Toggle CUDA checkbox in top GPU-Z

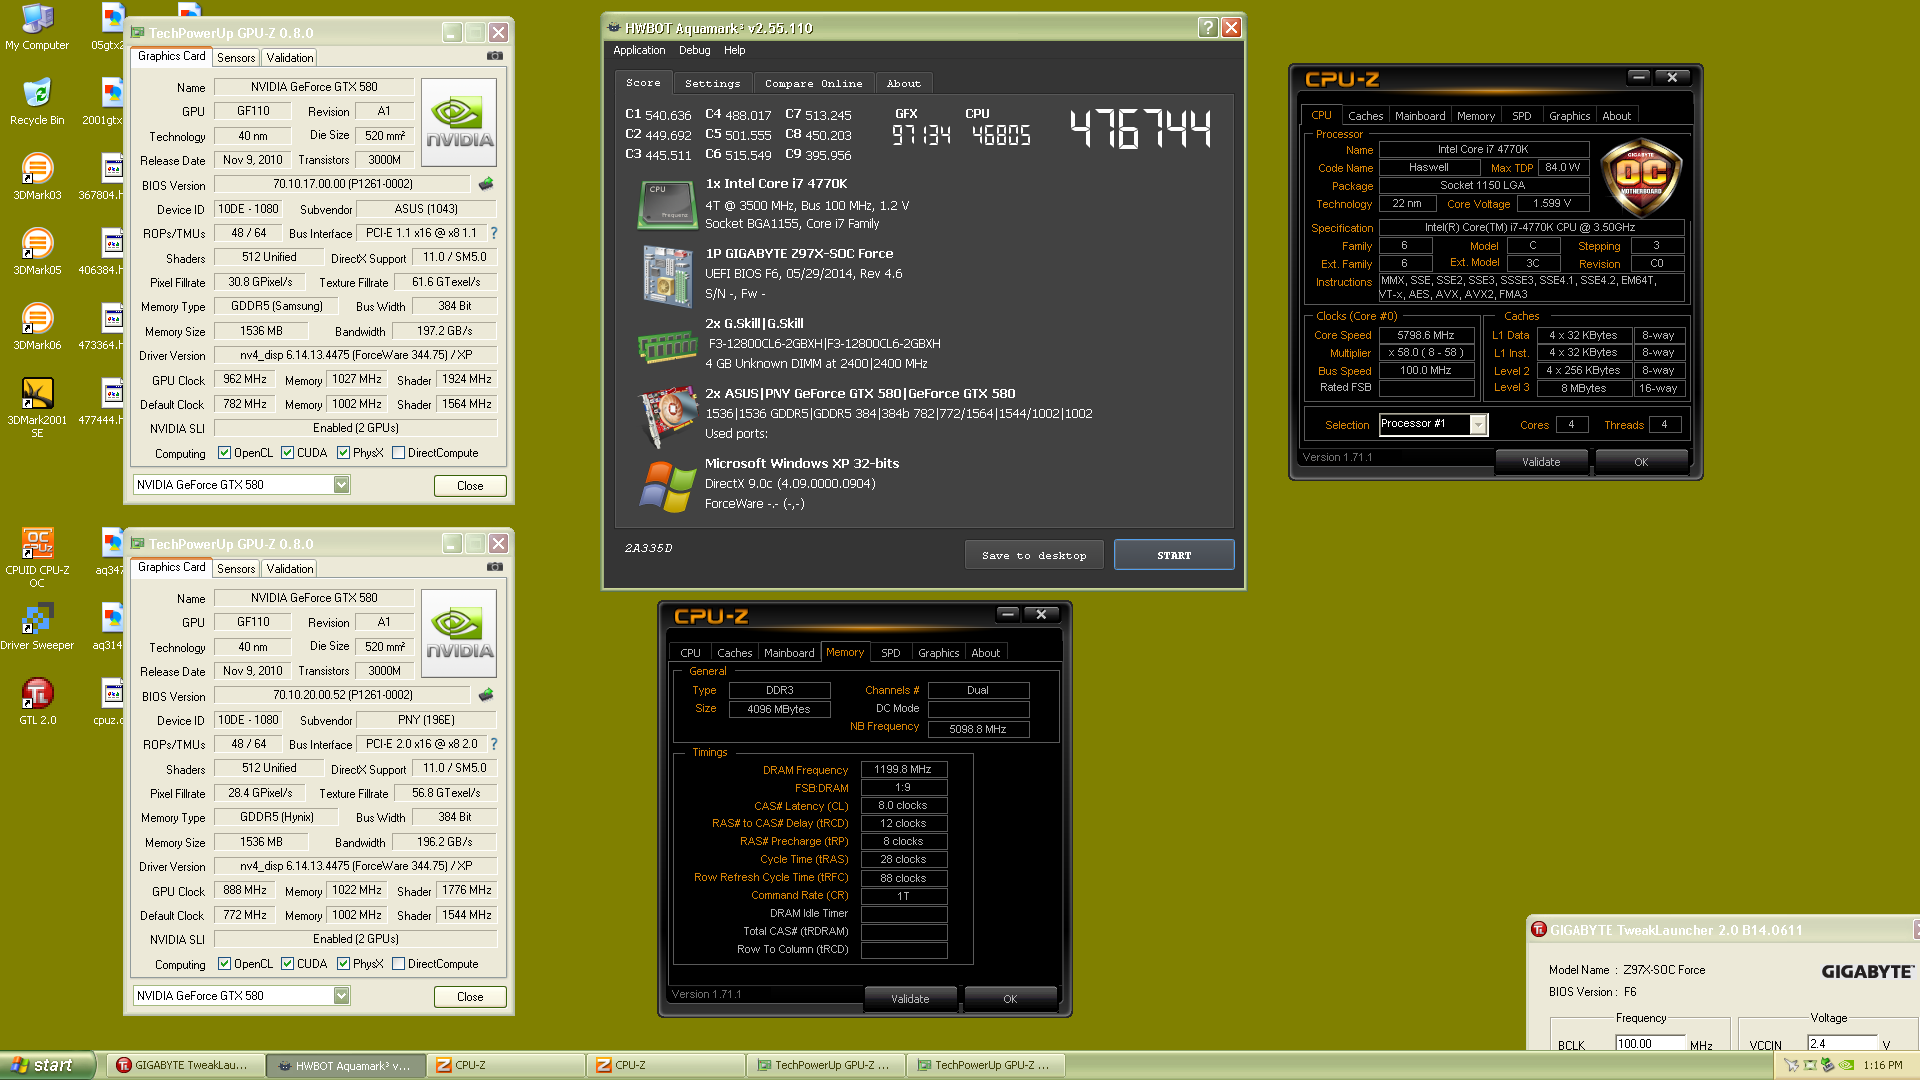click(x=287, y=453)
